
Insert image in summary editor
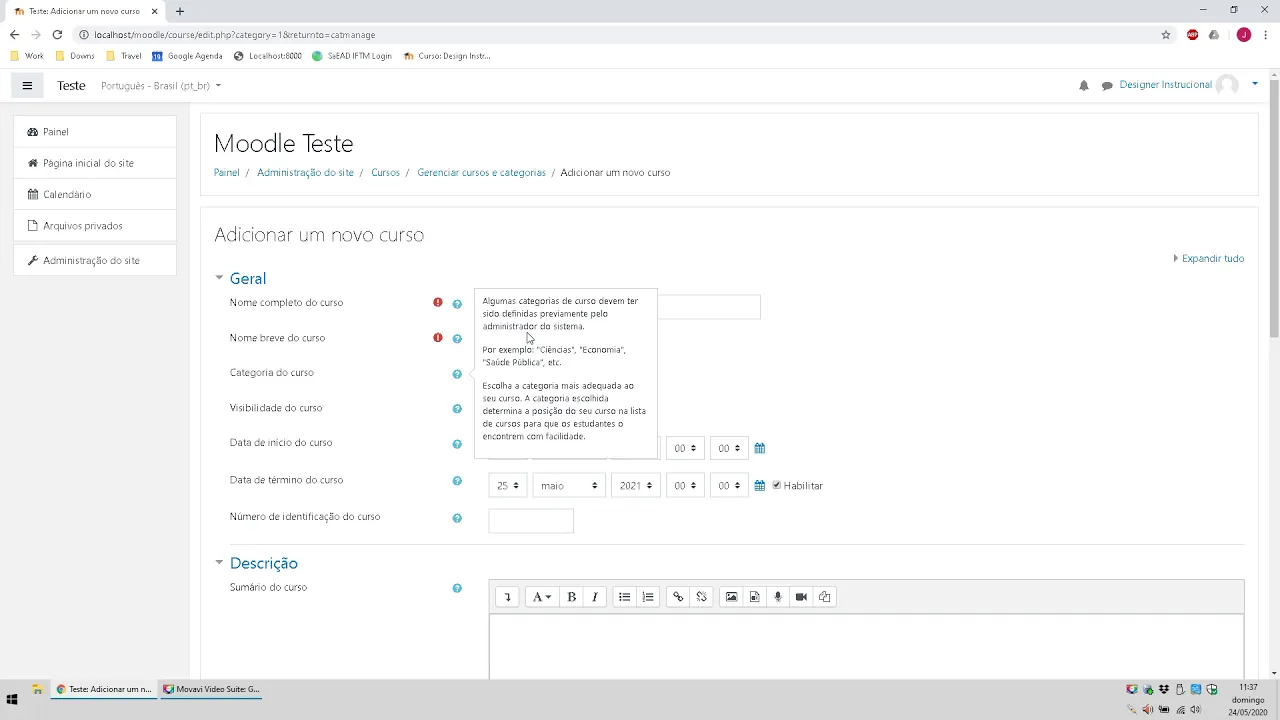point(731,597)
